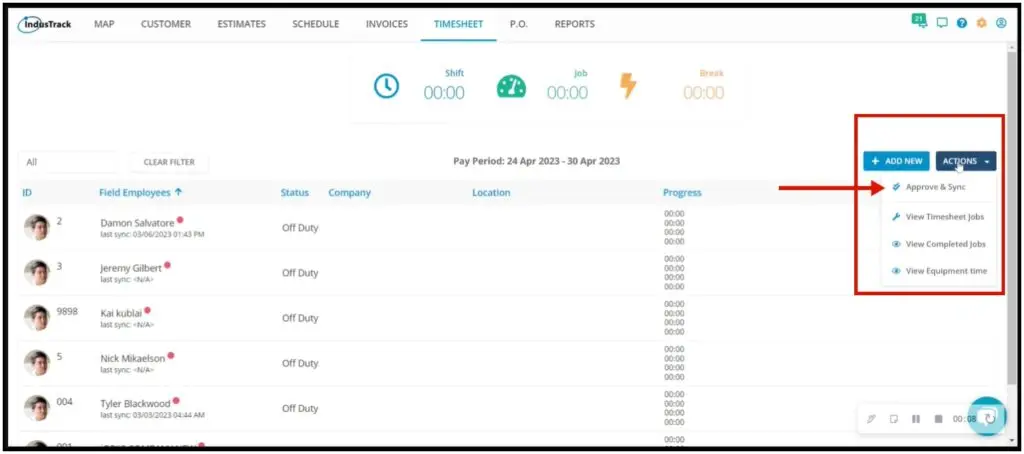Open the P.O. tab
Screen dimensions: 1024x454
tap(519, 24)
